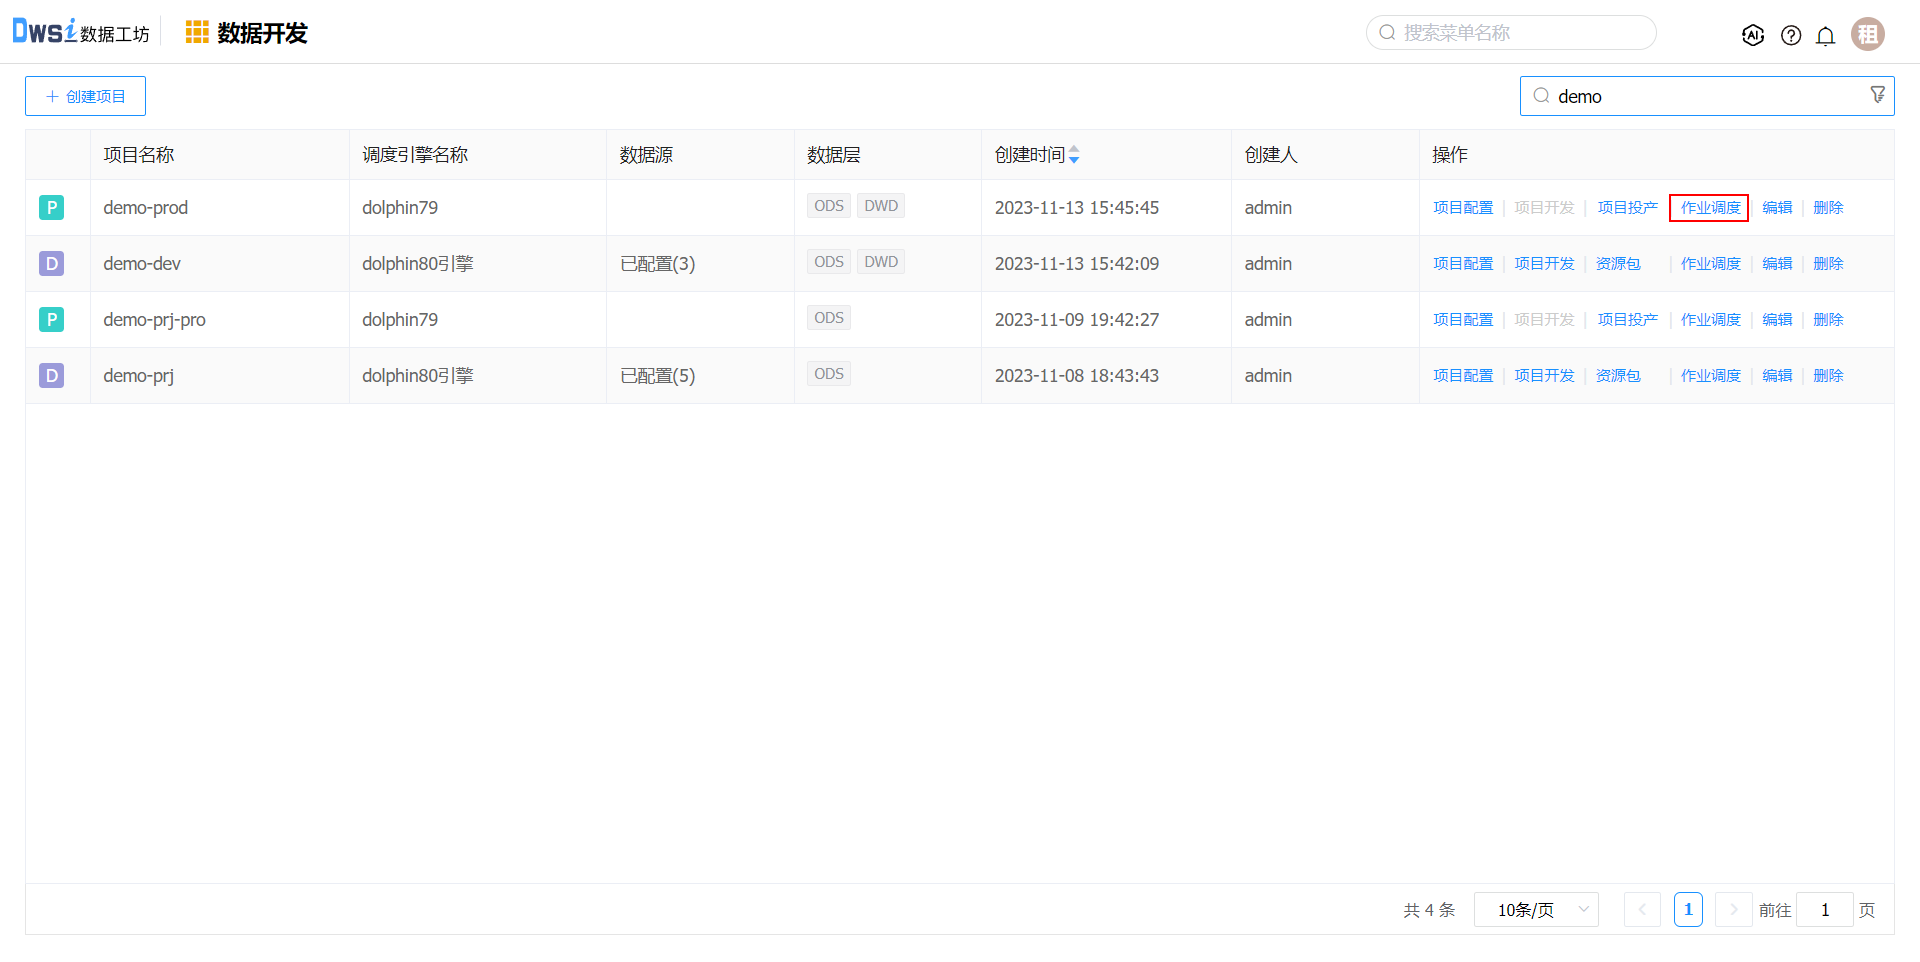Viewport: 1920px width, 962px height.
Task: Sort by creation time column arrows
Action: point(1074,155)
